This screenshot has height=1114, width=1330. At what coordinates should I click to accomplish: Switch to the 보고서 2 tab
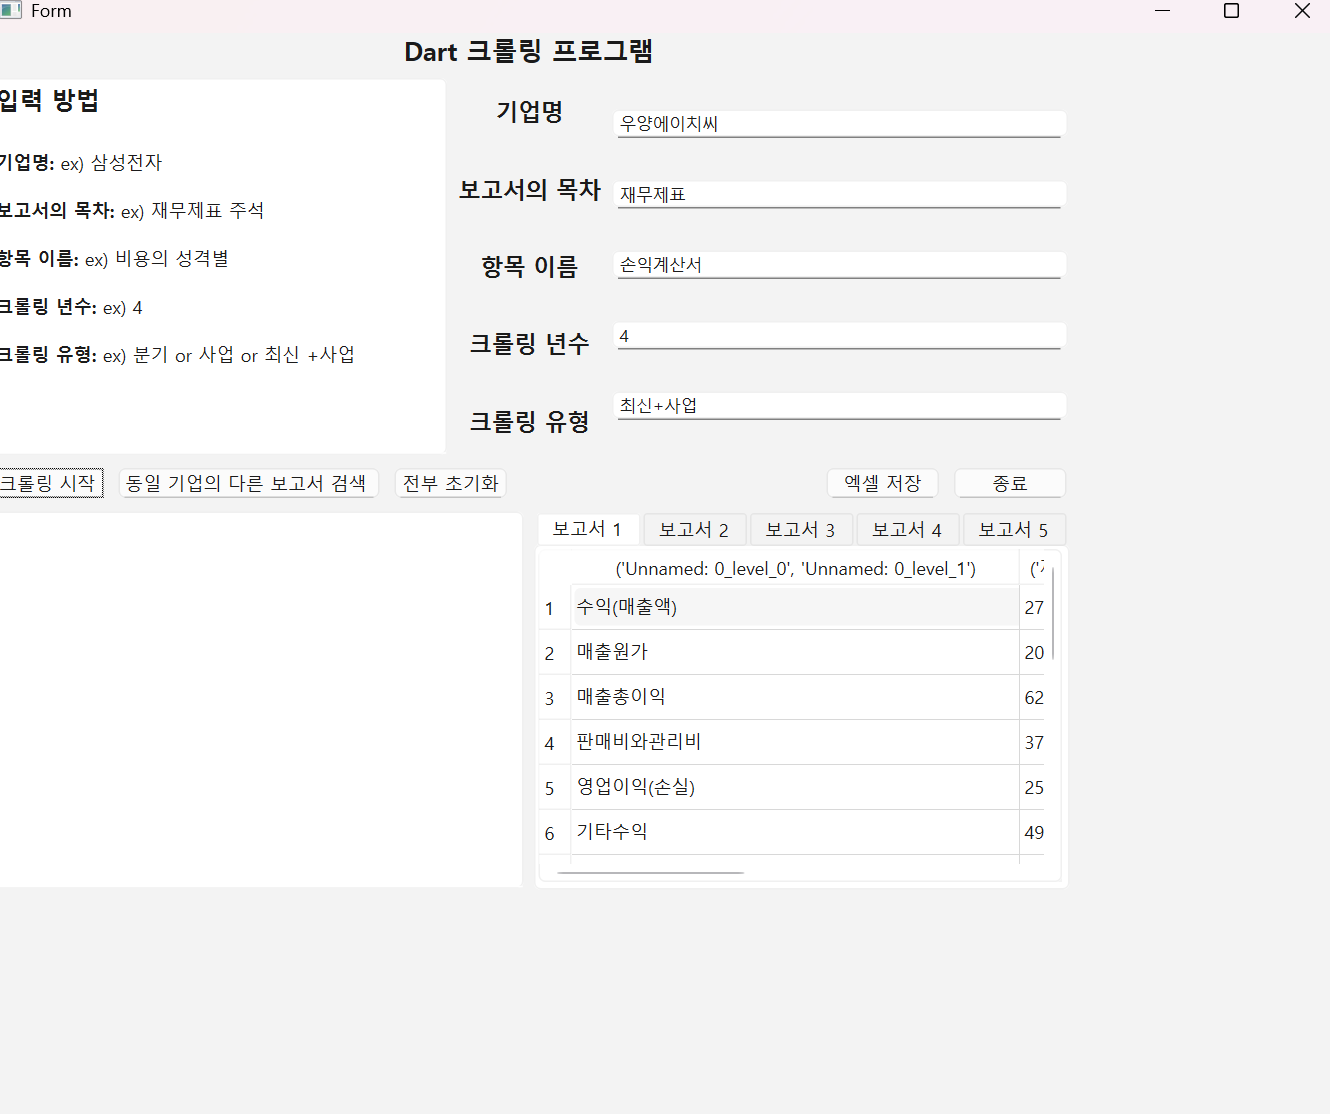[694, 529]
